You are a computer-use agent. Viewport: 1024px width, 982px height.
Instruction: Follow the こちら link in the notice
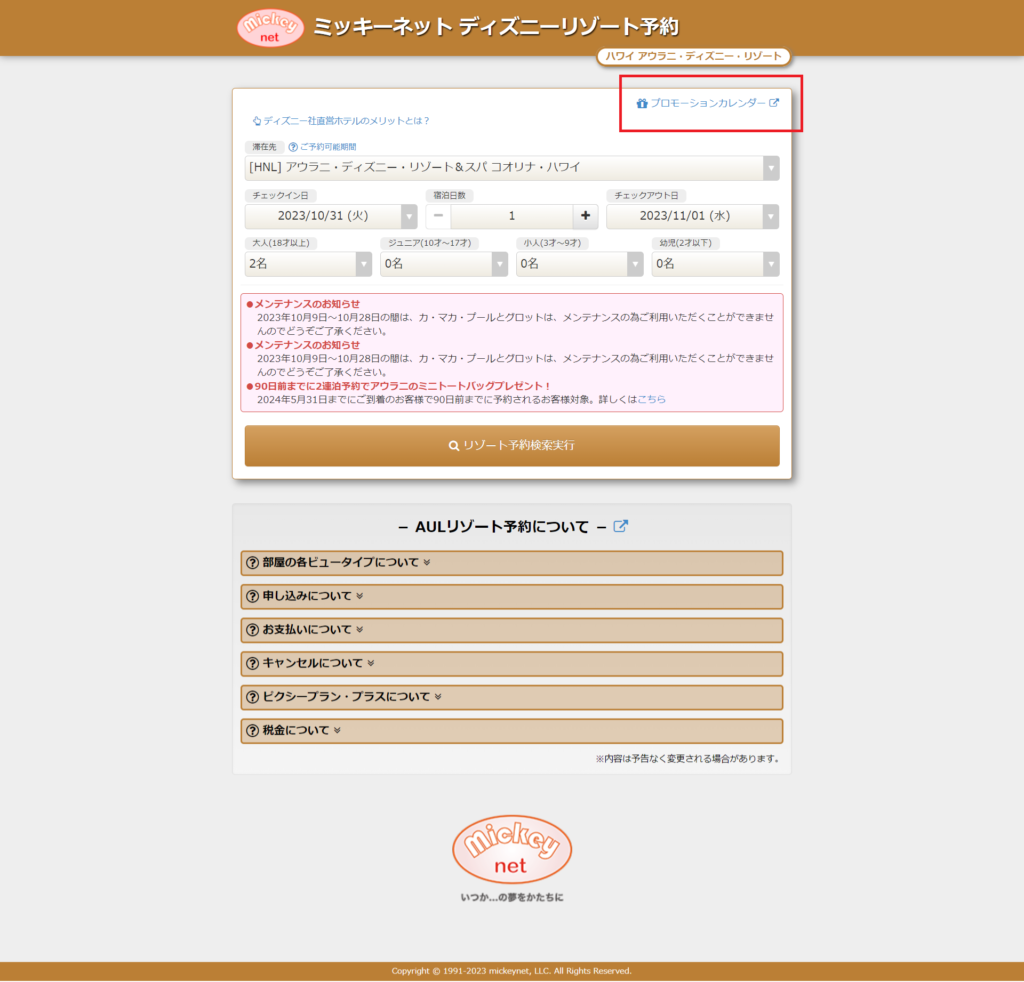coord(651,400)
